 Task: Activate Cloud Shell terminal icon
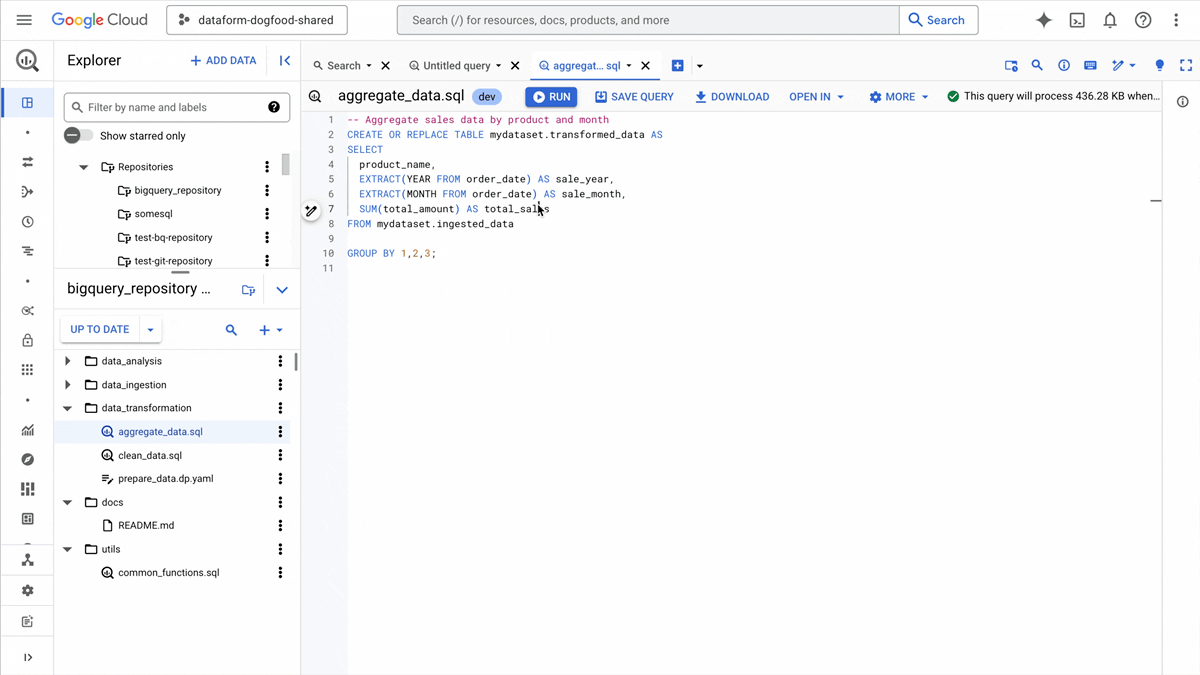(1077, 20)
